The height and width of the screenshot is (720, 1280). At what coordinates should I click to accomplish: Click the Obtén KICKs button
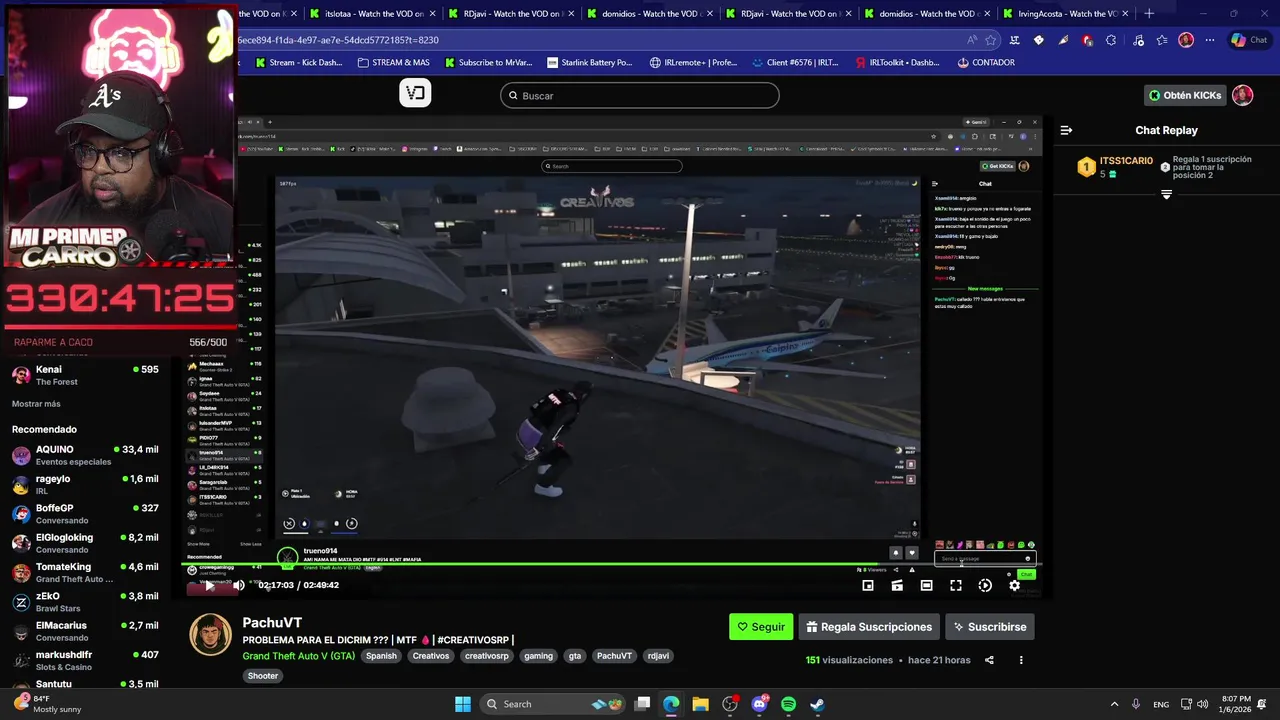pyautogui.click(x=1185, y=95)
